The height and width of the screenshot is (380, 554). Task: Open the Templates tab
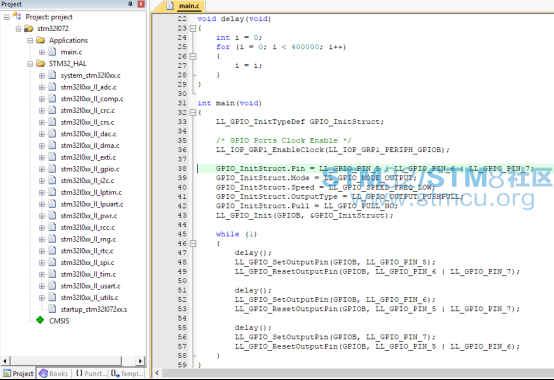tap(128, 373)
